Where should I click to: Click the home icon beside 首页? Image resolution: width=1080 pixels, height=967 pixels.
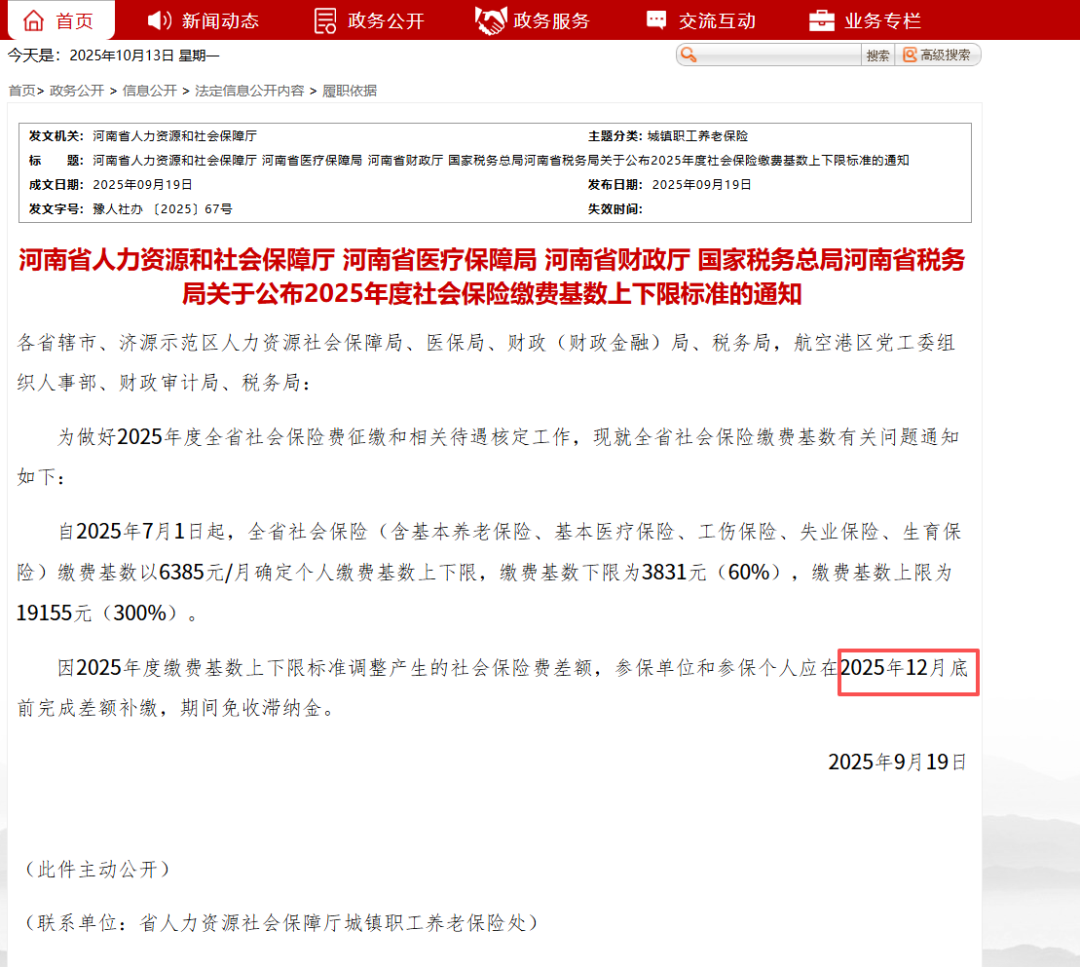point(34,20)
